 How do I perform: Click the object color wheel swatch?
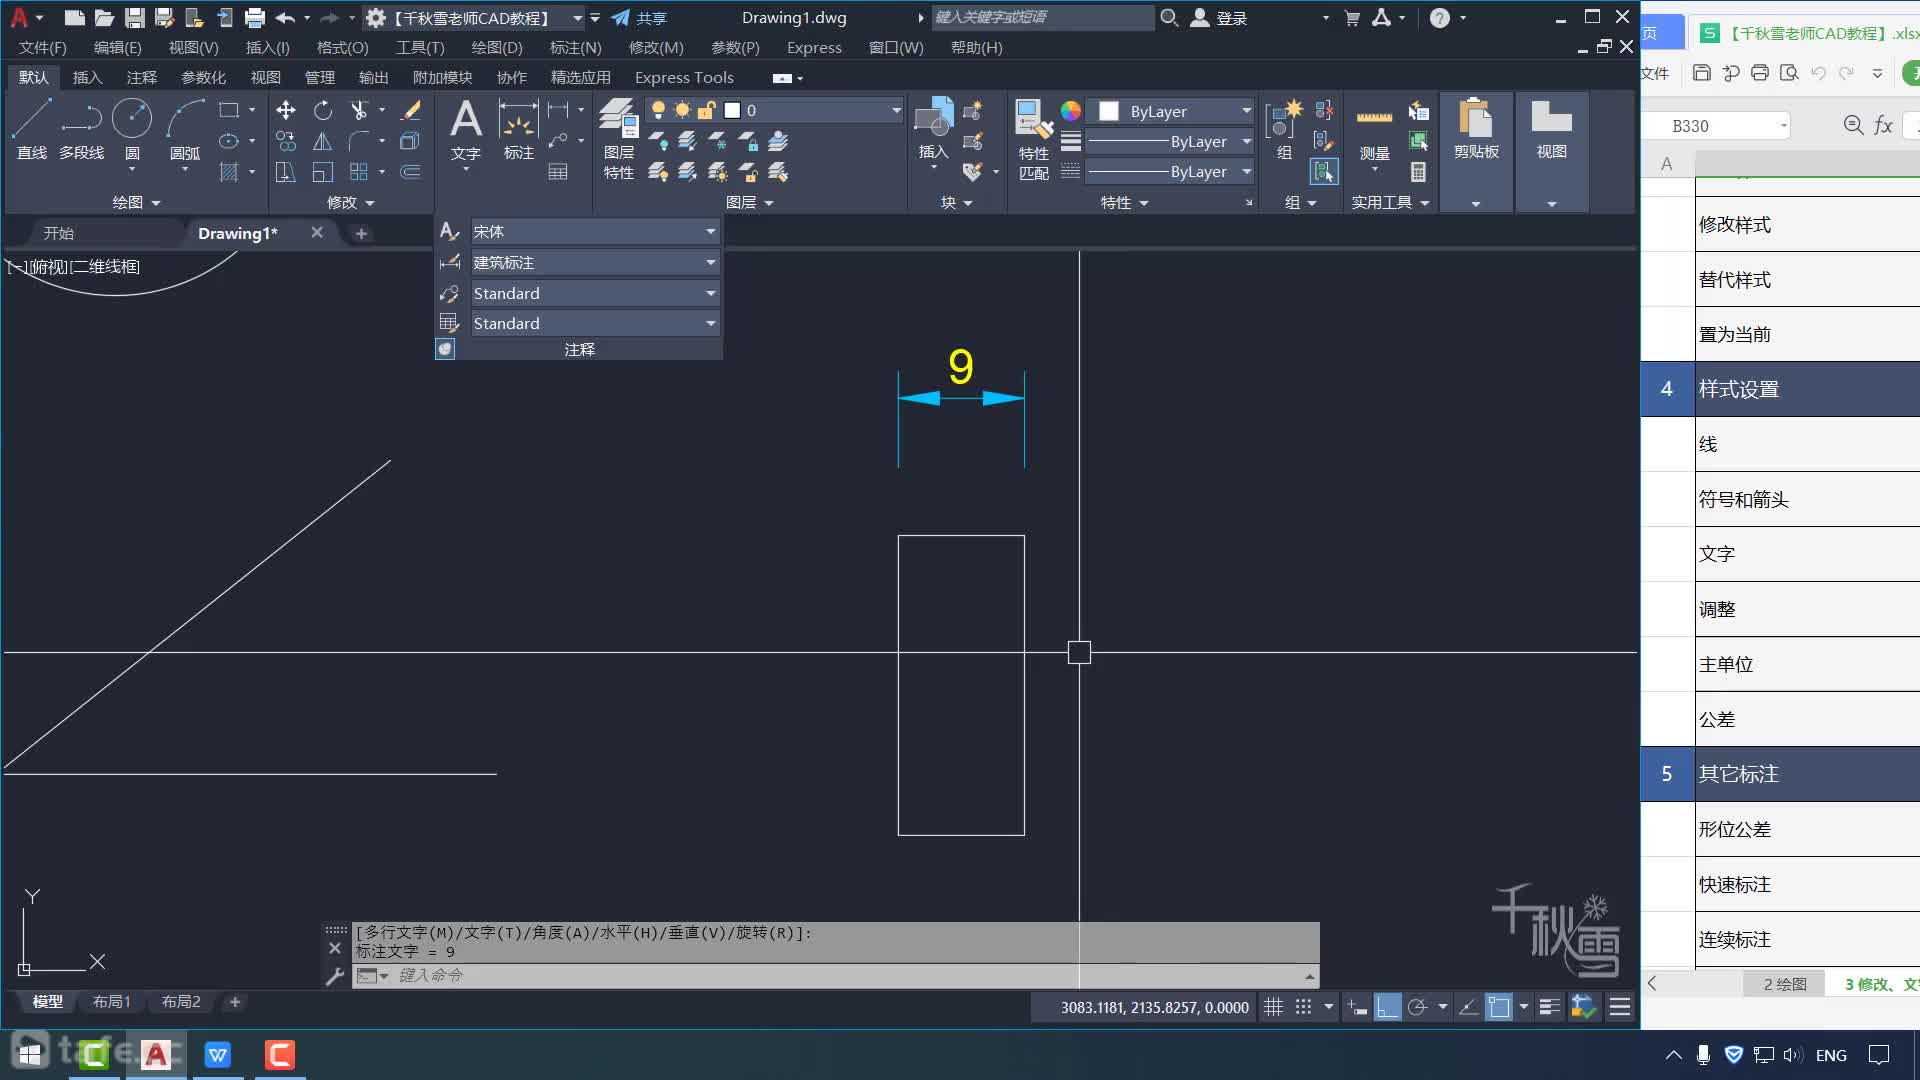1071,111
